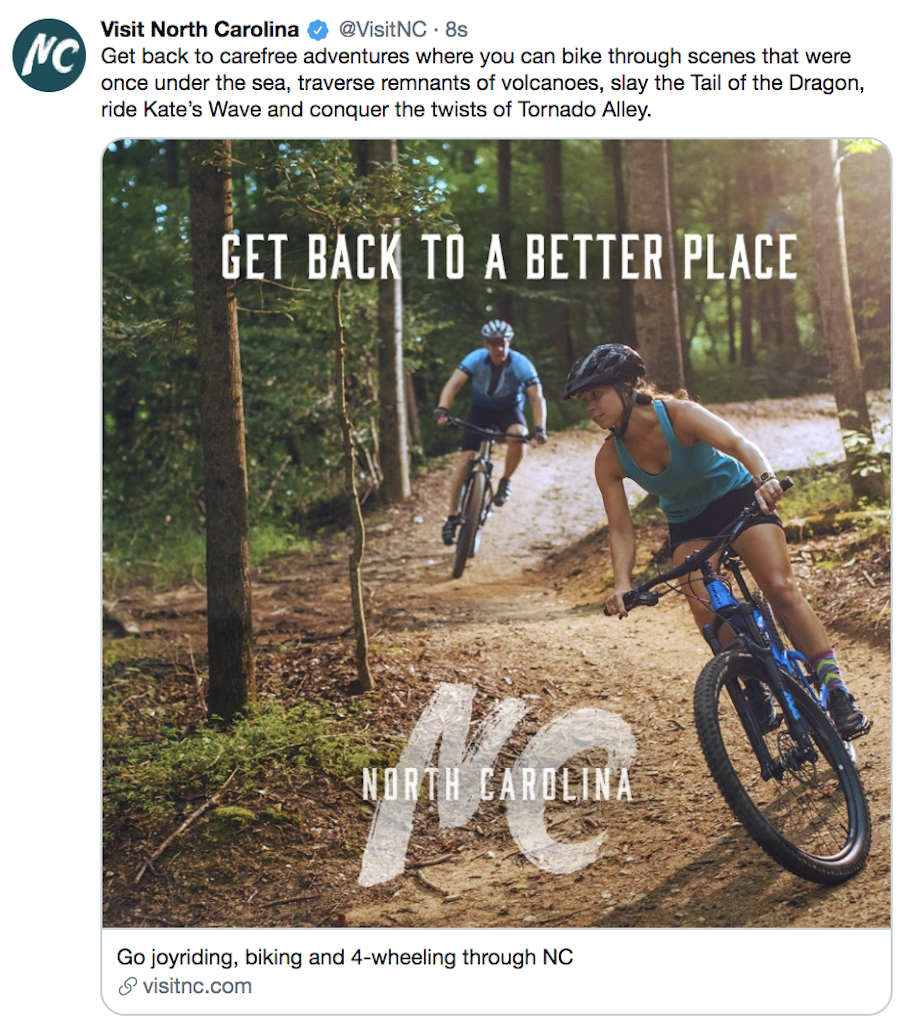The image size is (905, 1024).
Task: Click the first tweet line 'Get back to carefree adventures'
Action: click(475, 56)
